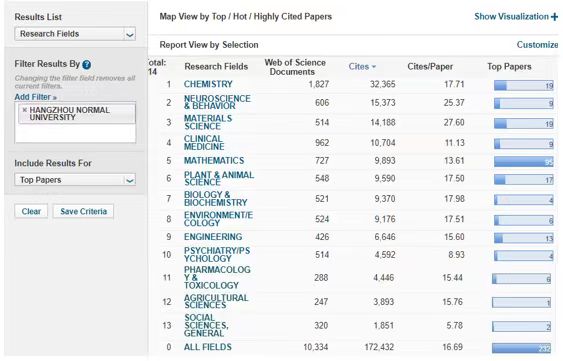563x361 pixels.
Task: Open the ENVIRONMENT/ECOLOGY field
Action: coord(218,219)
